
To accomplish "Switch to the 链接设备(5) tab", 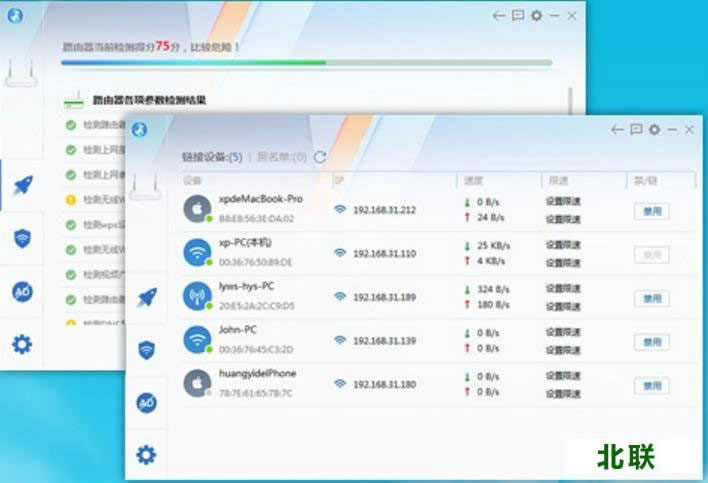I will click(x=212, y=157).
